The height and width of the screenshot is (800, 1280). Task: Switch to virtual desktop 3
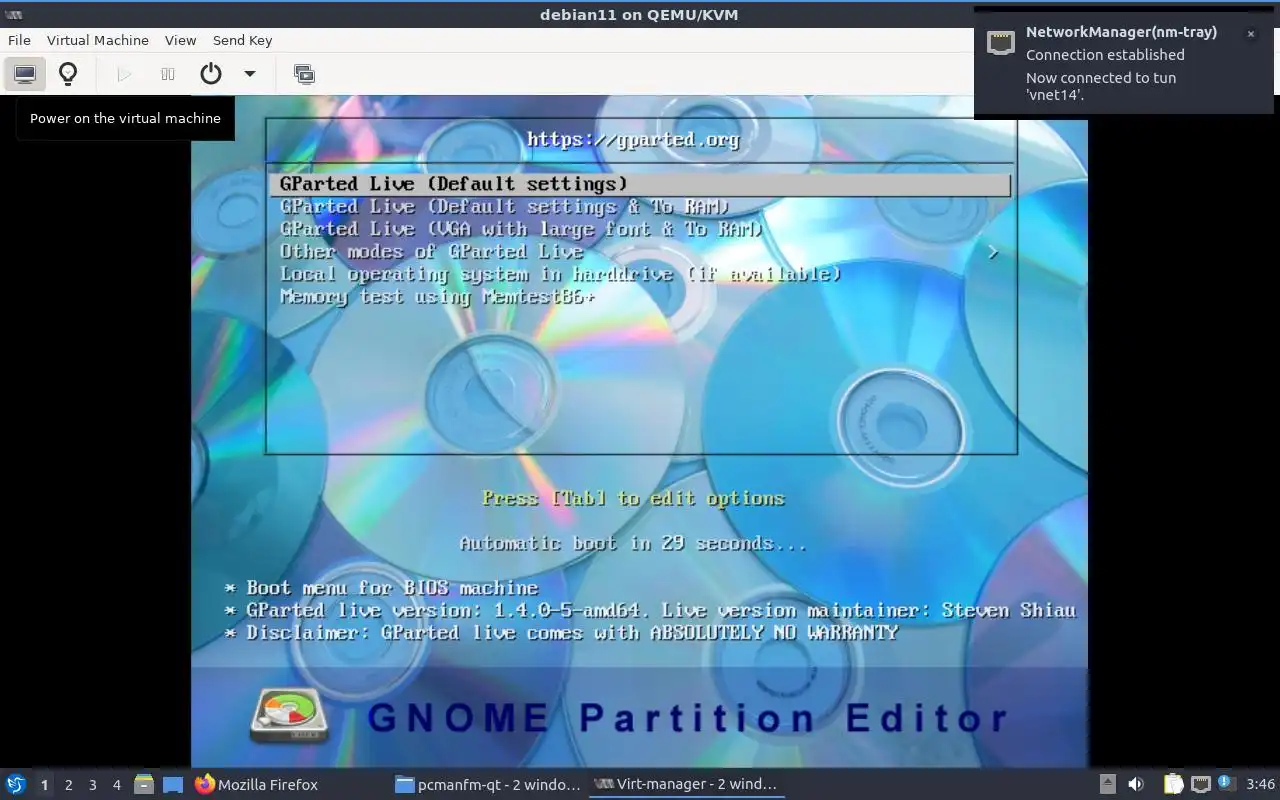click(x=93, y=785)
